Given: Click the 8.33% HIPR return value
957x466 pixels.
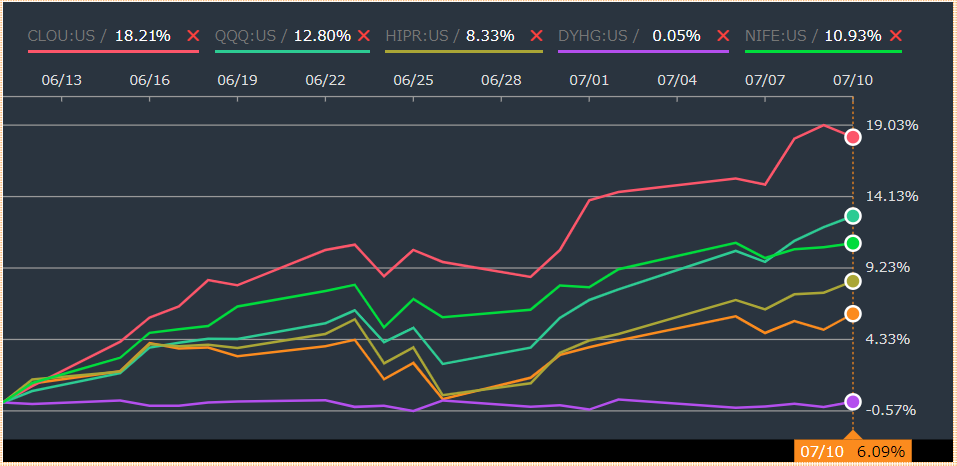Looking at the screenshot, I should pos(490,36).
